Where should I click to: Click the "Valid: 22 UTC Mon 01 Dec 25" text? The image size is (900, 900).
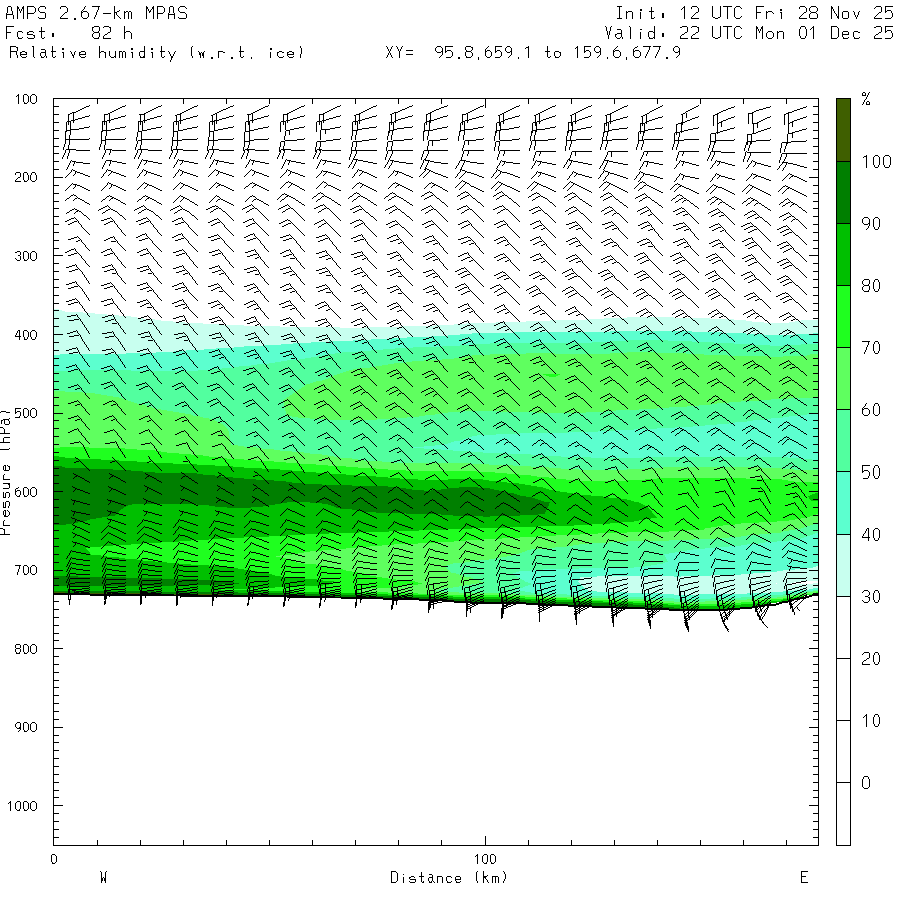coord(749,33)
